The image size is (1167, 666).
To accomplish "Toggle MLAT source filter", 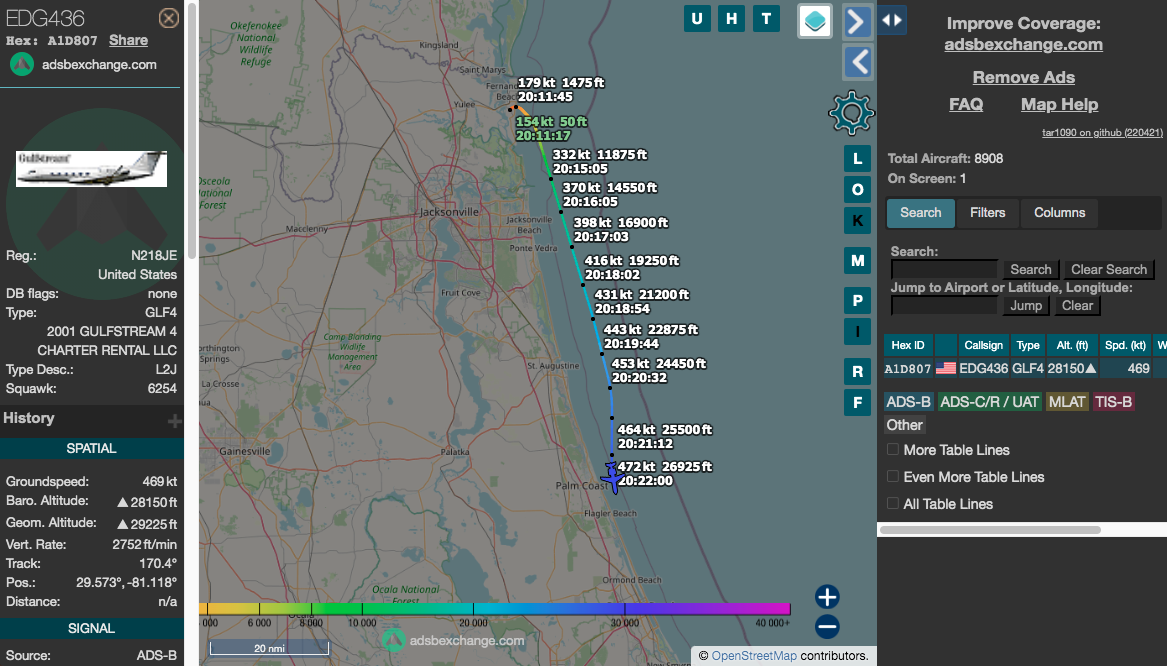I will click(1067, 402).
